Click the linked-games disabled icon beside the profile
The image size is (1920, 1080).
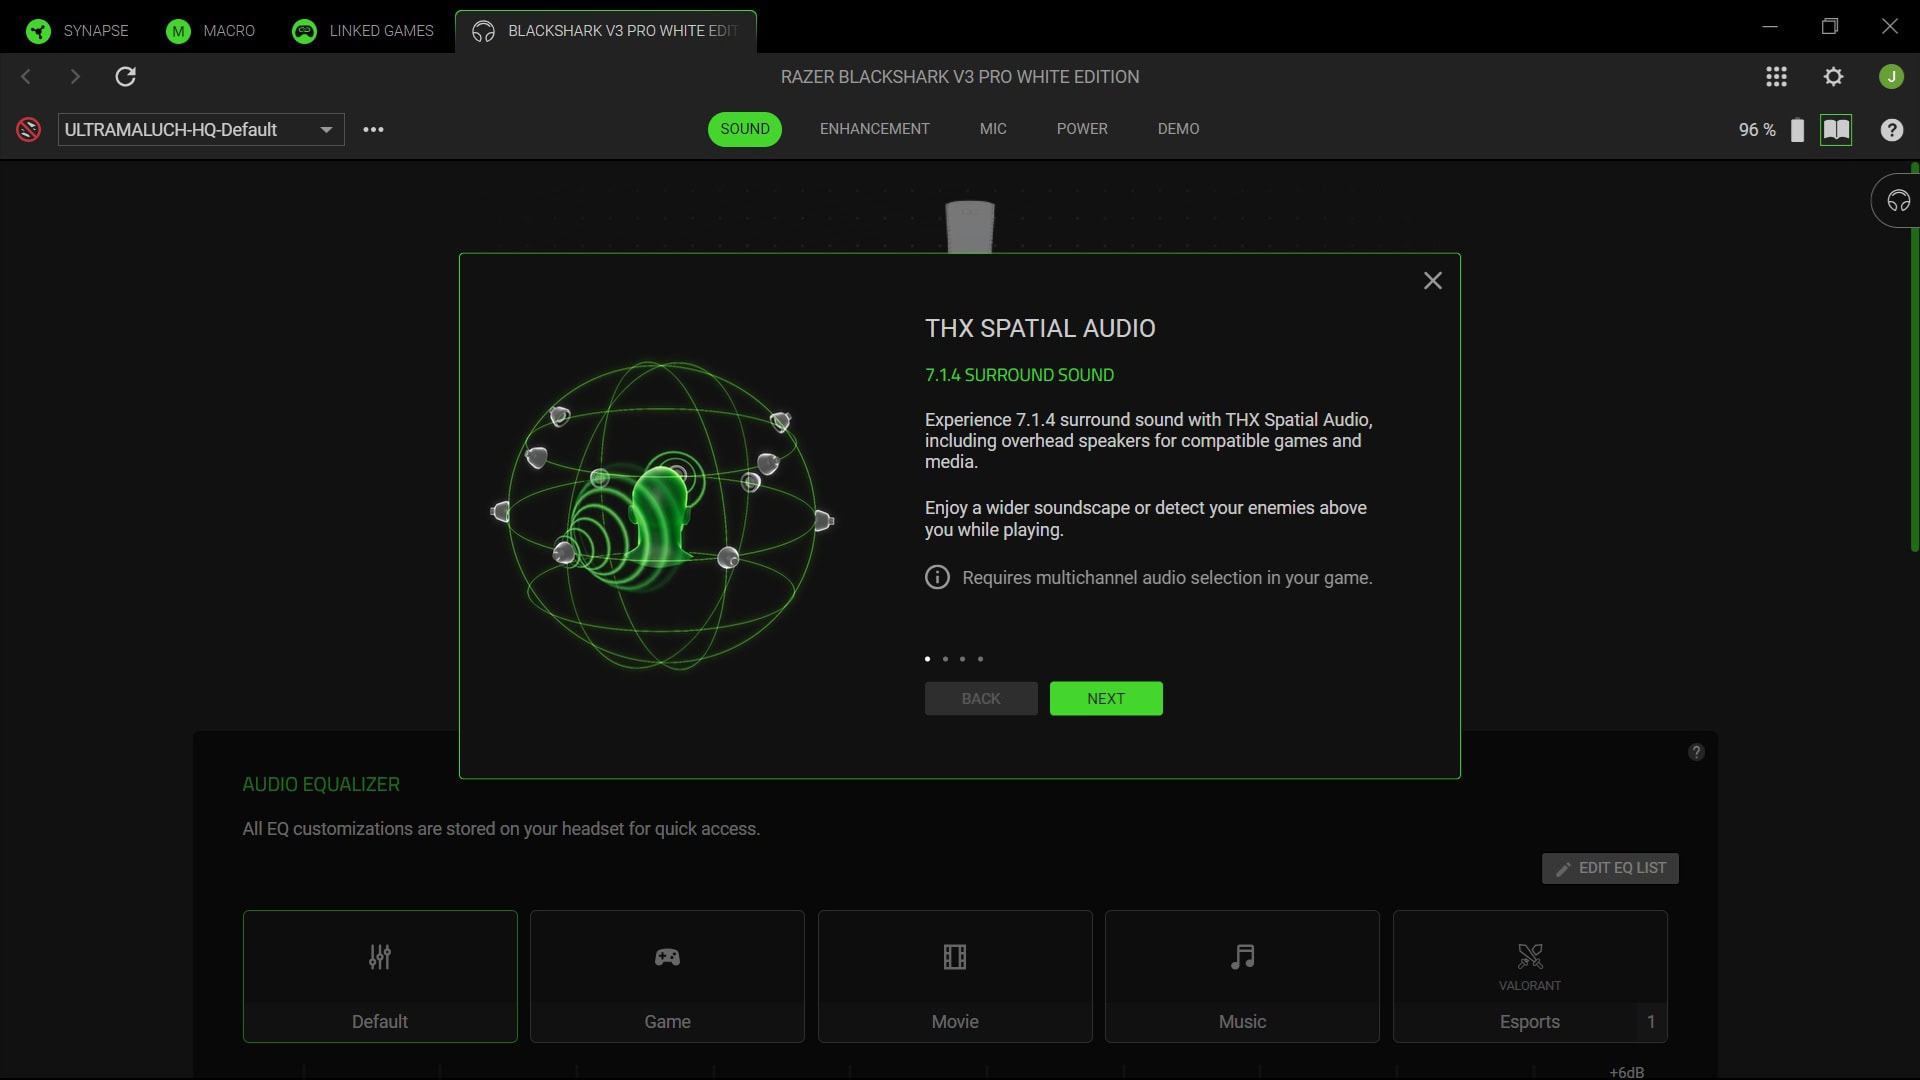tap(29, 129)
